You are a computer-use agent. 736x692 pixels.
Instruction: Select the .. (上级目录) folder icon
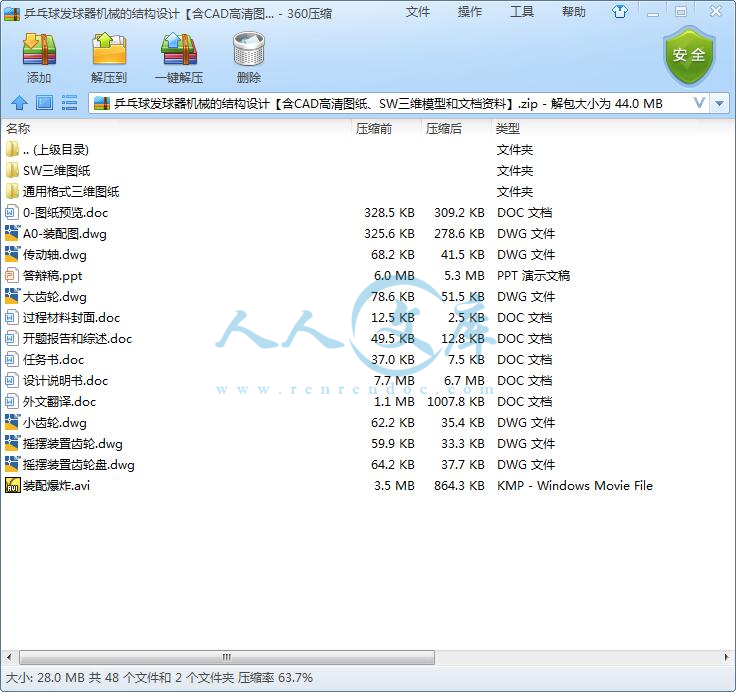pos(12,149)
